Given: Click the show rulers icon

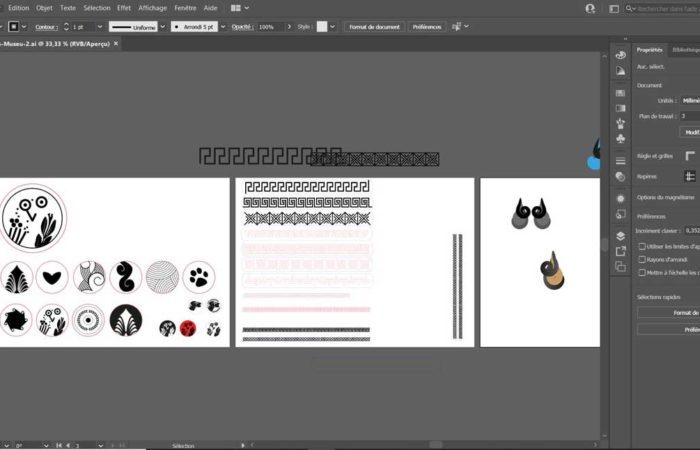Looking at the screenshot, I should [x=690, y=156].
